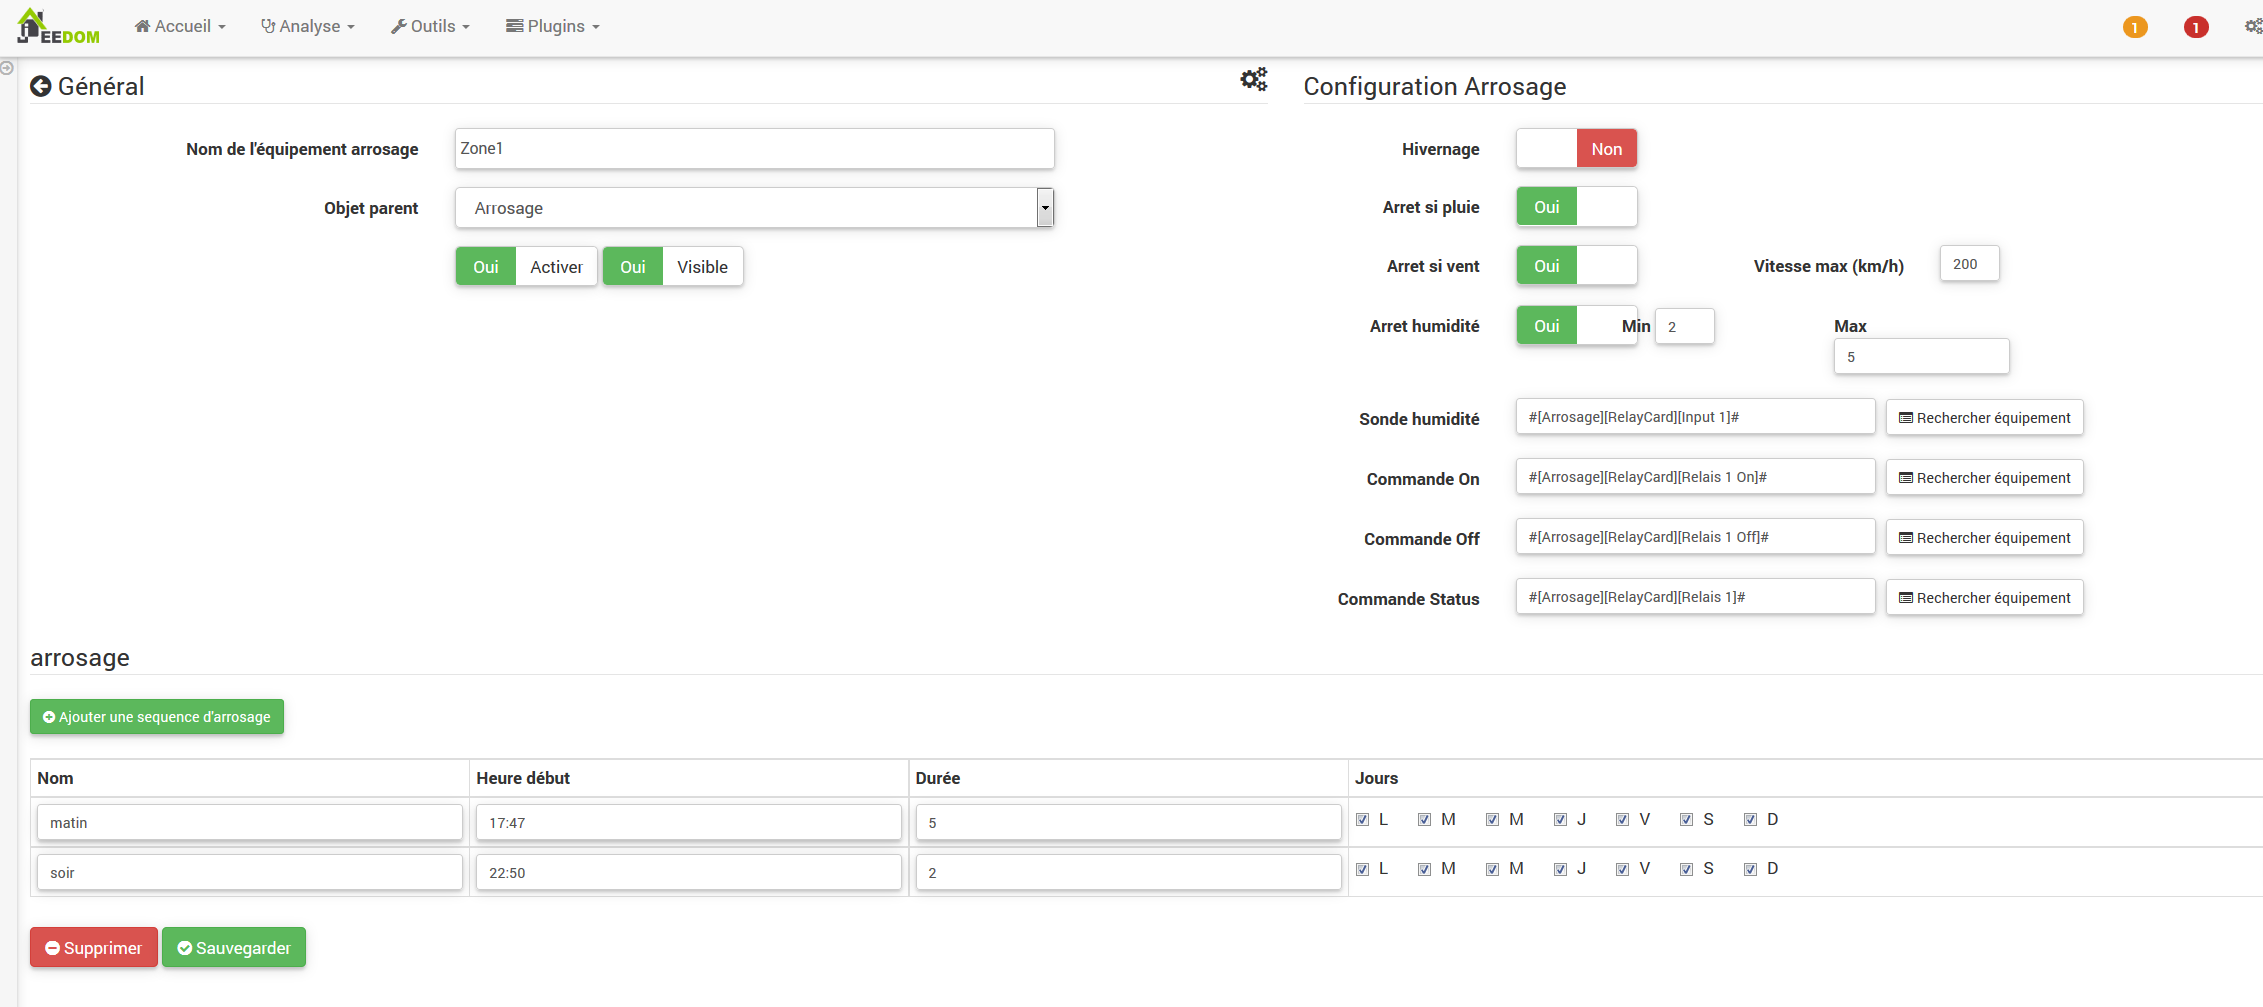Click the 22:50 start time field
The image size is (2263, 1007).
coord(689,873)
